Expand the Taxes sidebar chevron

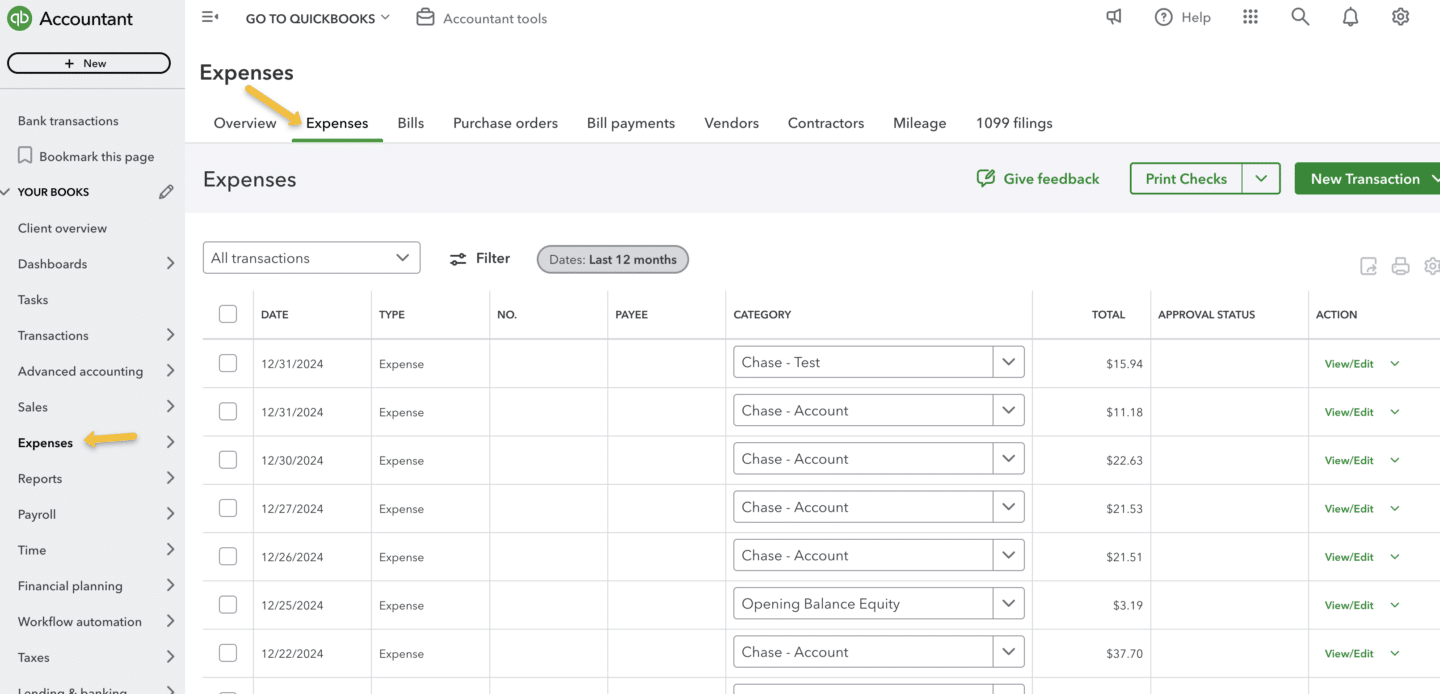click(170, 657)
